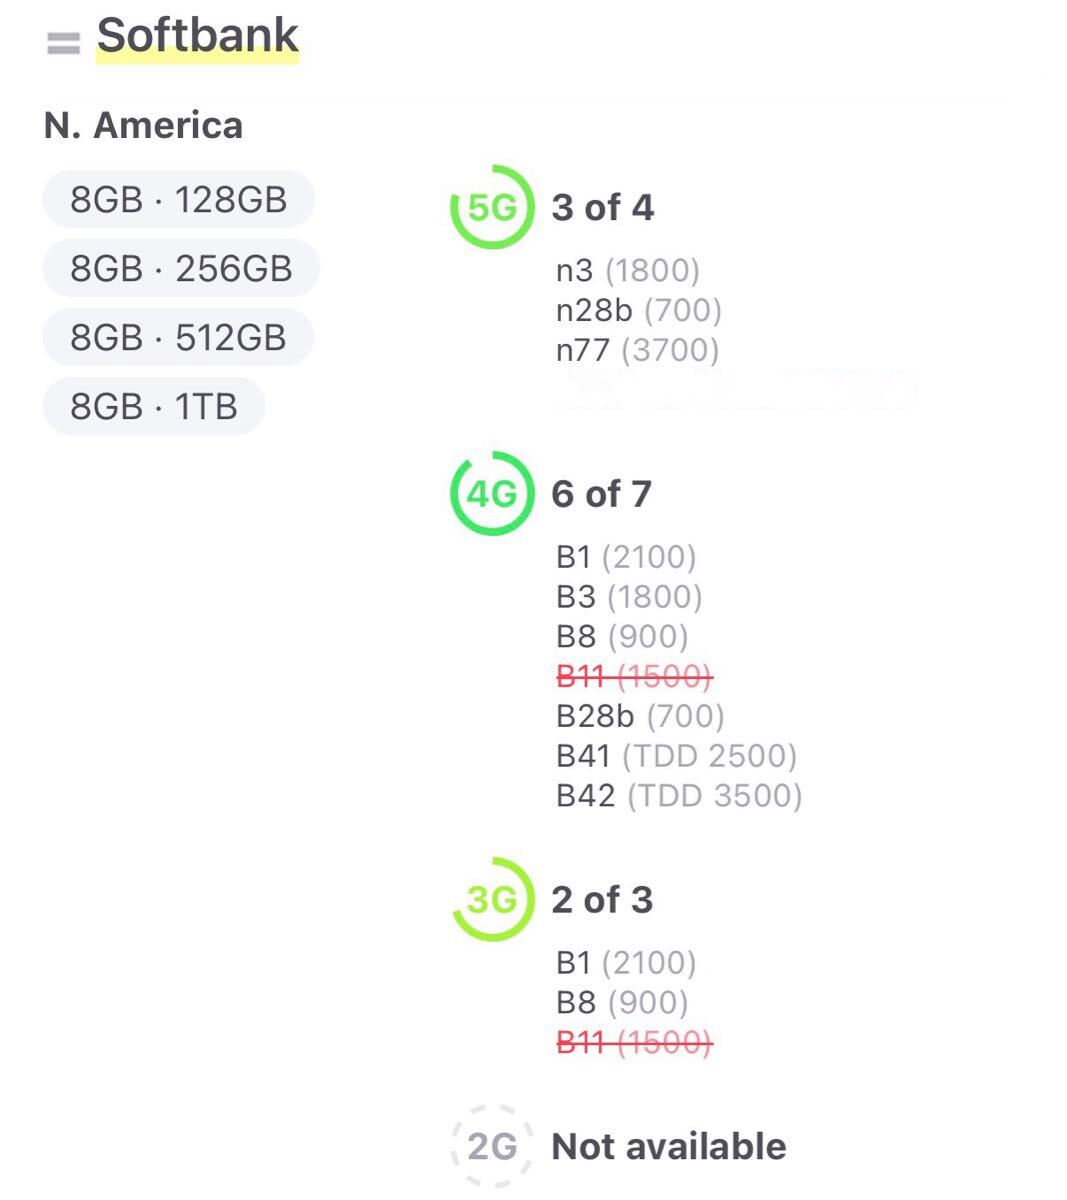Click the 5G '3 of 4' summary
Screen dimensions: 1067x1200
click(602, 207)
